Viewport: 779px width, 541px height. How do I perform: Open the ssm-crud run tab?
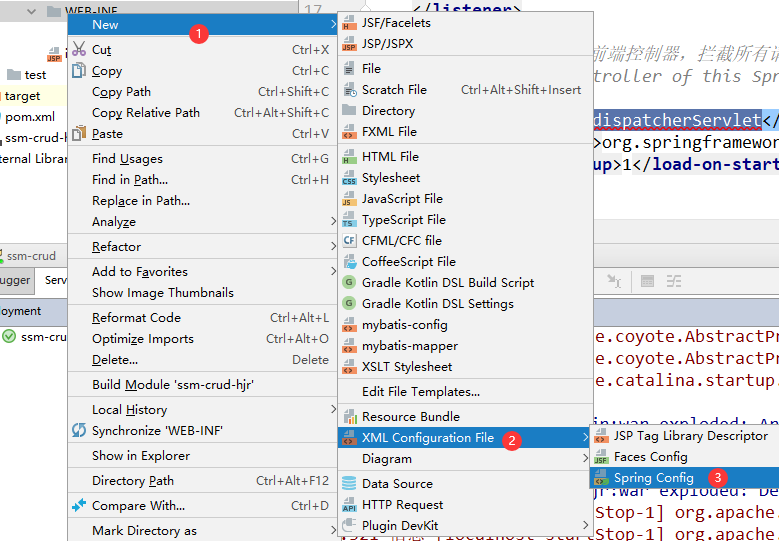pos(31,256)
